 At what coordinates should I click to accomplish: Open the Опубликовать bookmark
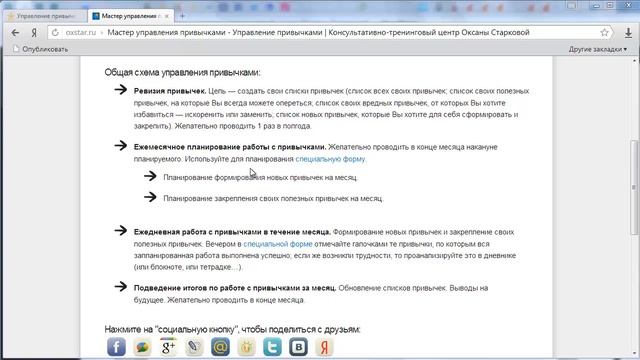(x=40, y=49)
